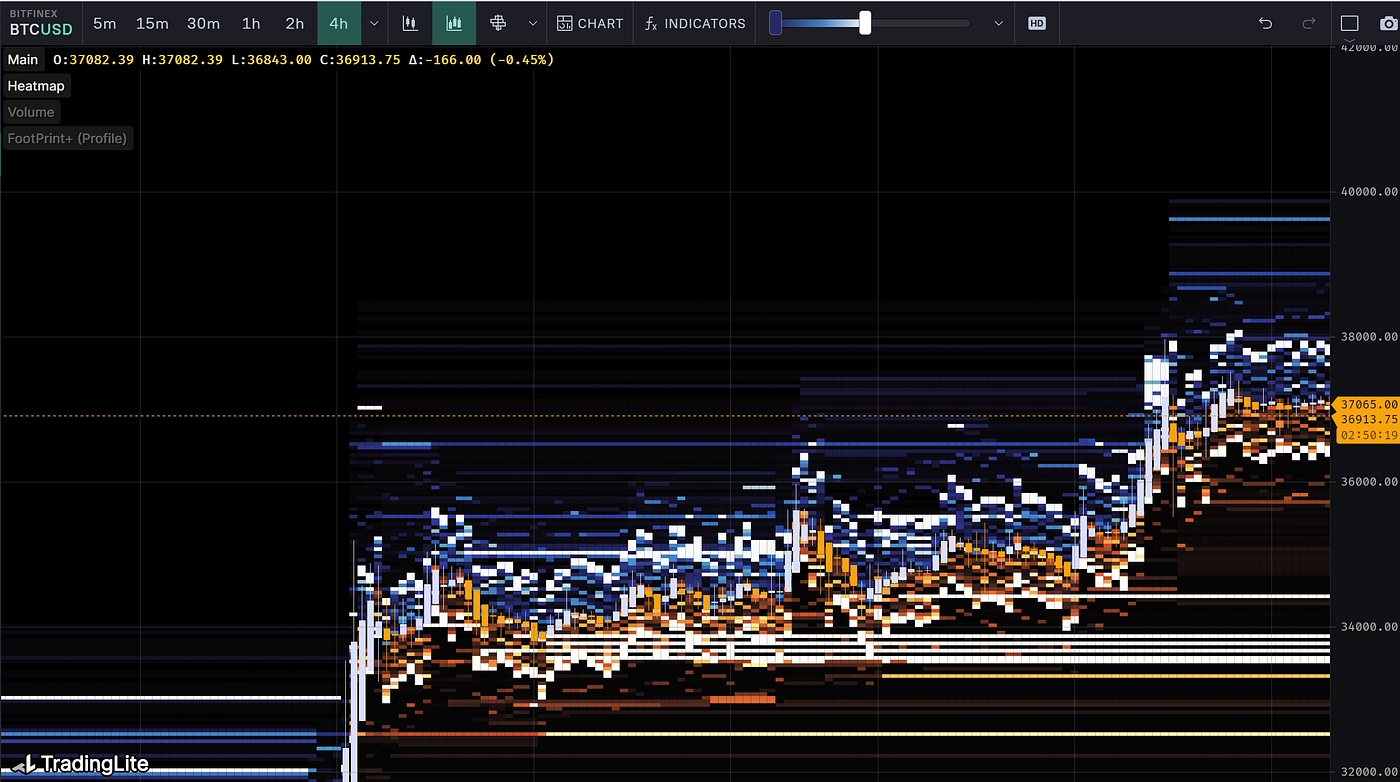Expand the timeframe dropdown arrow
The width and height of the screenshot is (1400, 782).
point(374,23)
